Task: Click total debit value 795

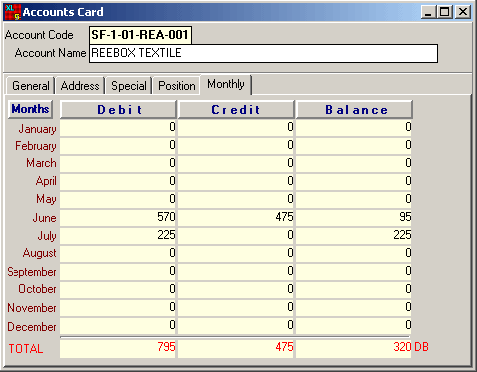Action: [x=118, y=348]
